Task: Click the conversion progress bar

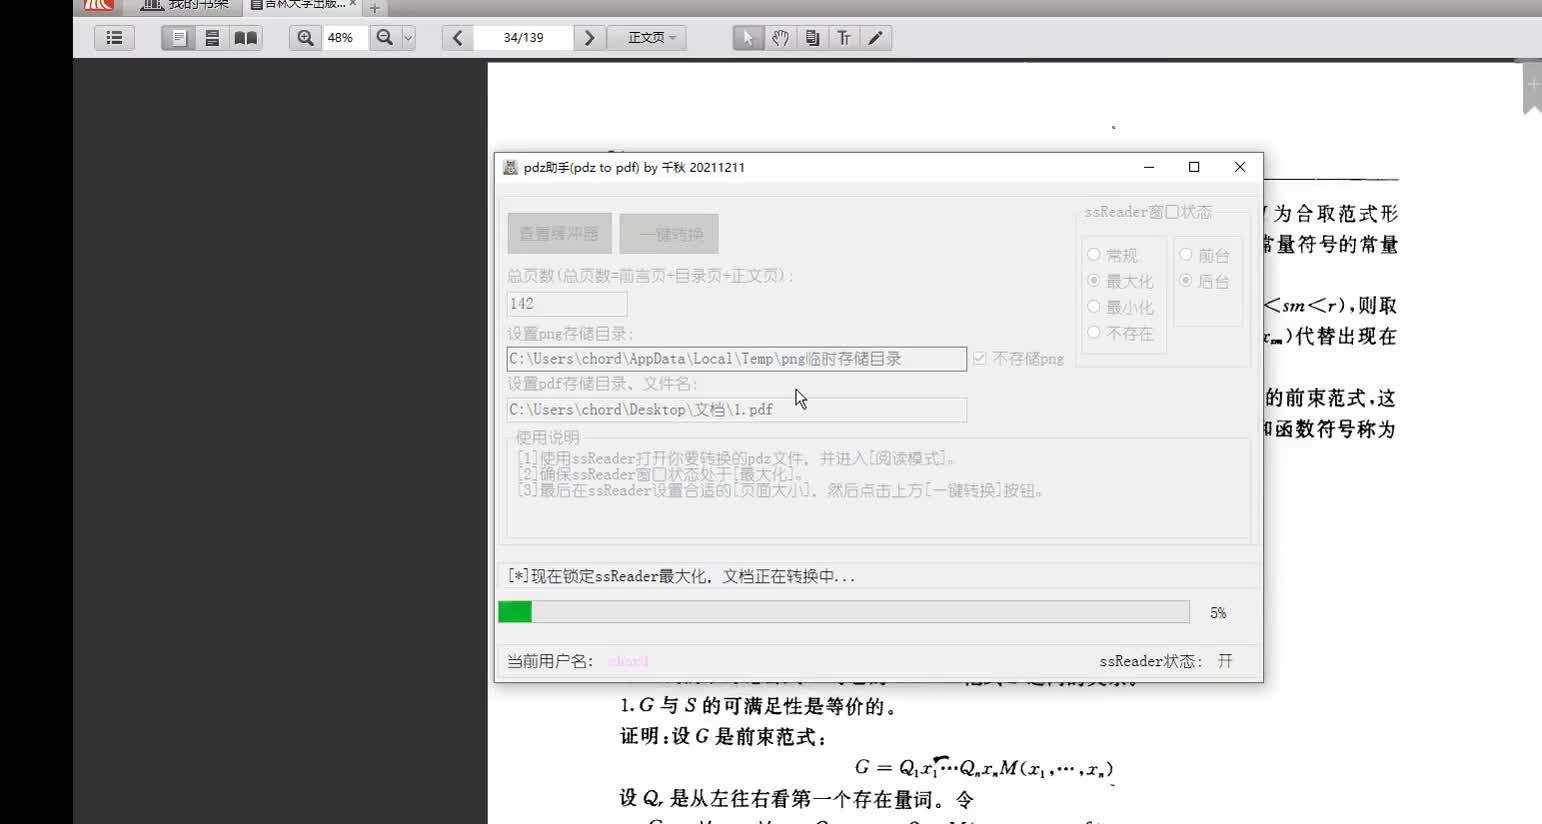Action: 845,612
